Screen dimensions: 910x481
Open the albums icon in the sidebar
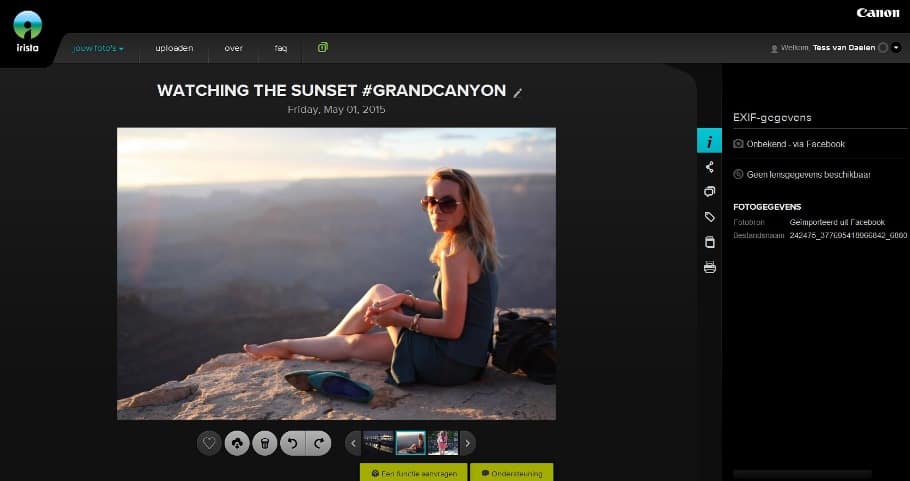tap(709, 192)
